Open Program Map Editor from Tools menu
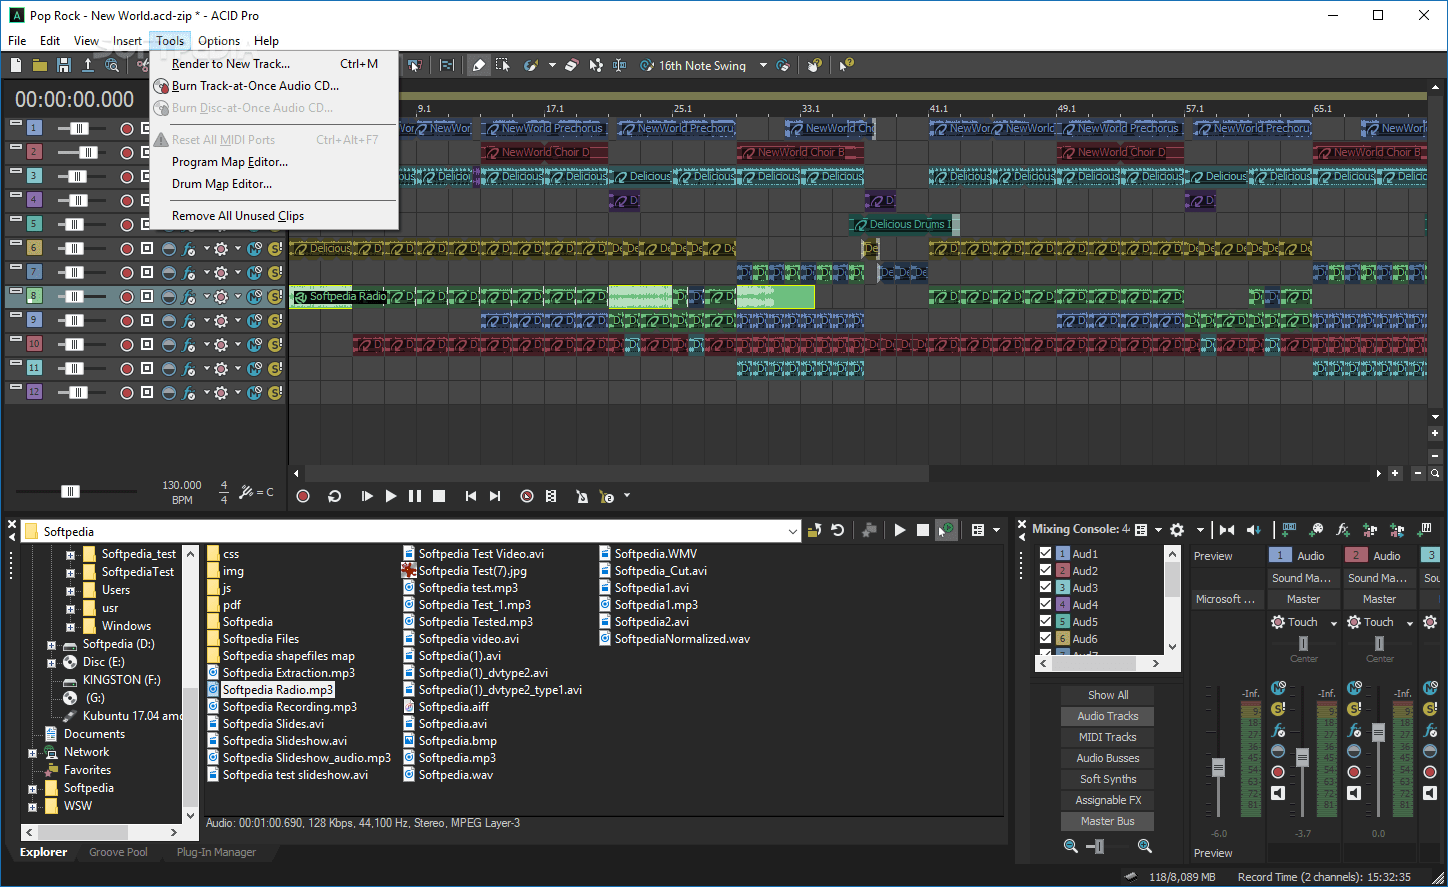The height and width of the screenshot is (887, 1448). 230,162
